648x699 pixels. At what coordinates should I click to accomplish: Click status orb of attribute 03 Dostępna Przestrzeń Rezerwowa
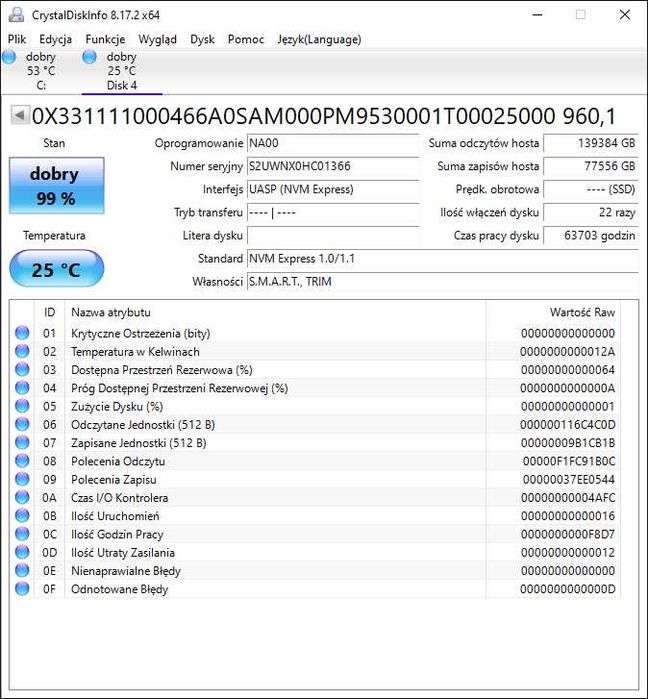coord(22,370)
